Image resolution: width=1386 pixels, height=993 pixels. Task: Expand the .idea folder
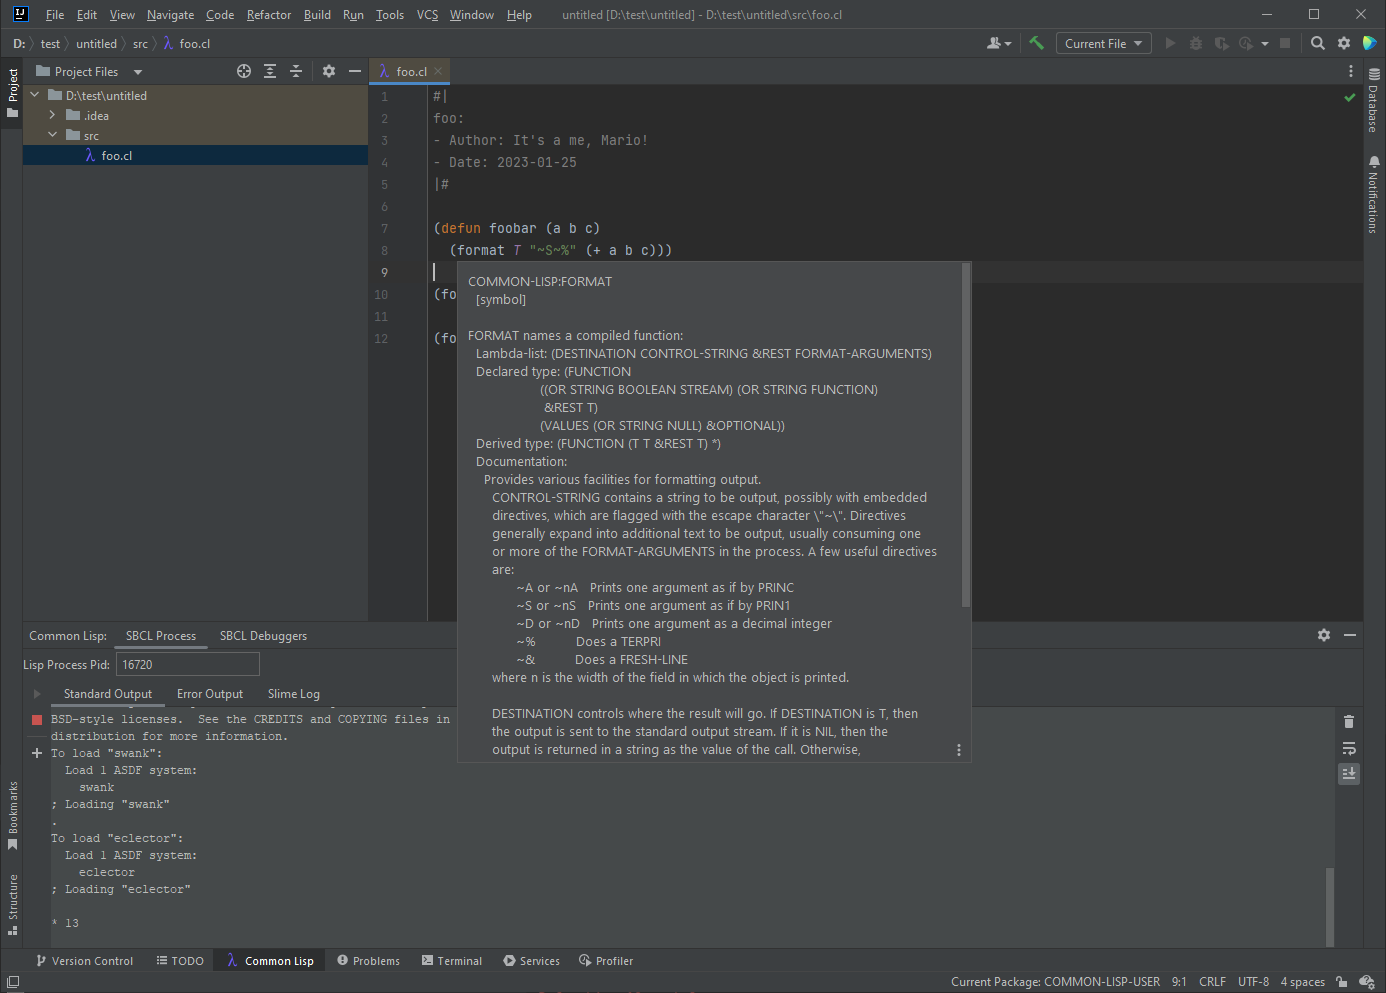click(52, 116)
